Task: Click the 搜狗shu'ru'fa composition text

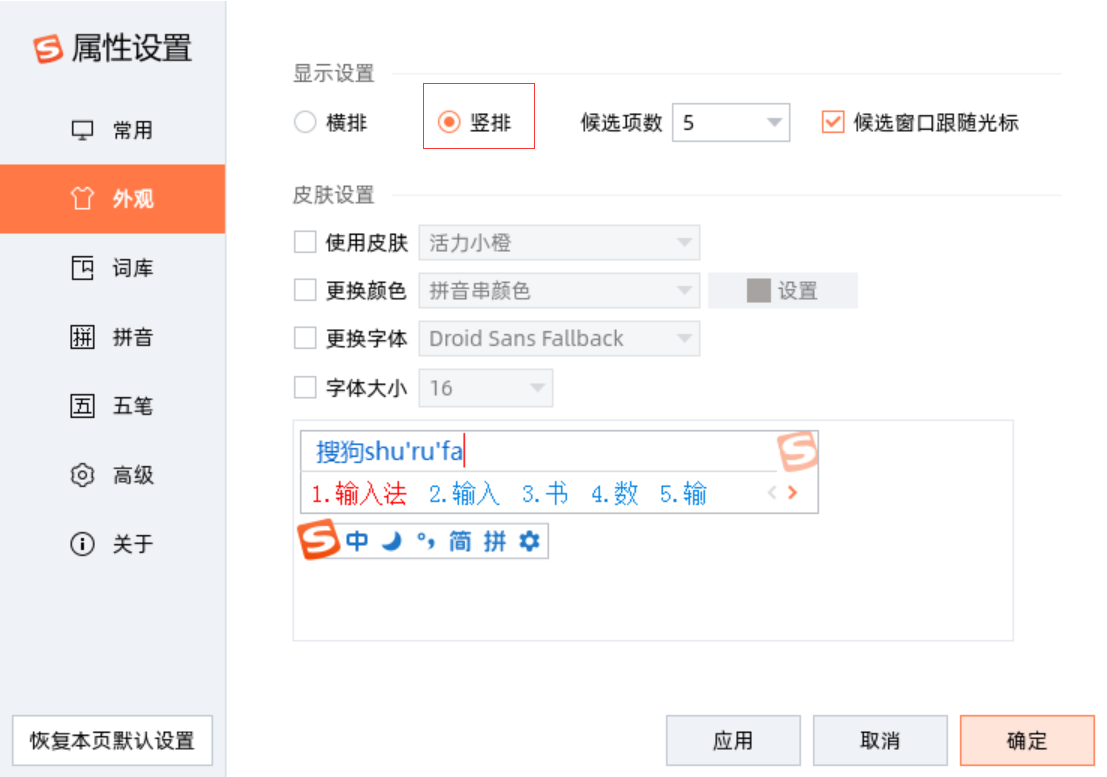Action: coord(389,451)
